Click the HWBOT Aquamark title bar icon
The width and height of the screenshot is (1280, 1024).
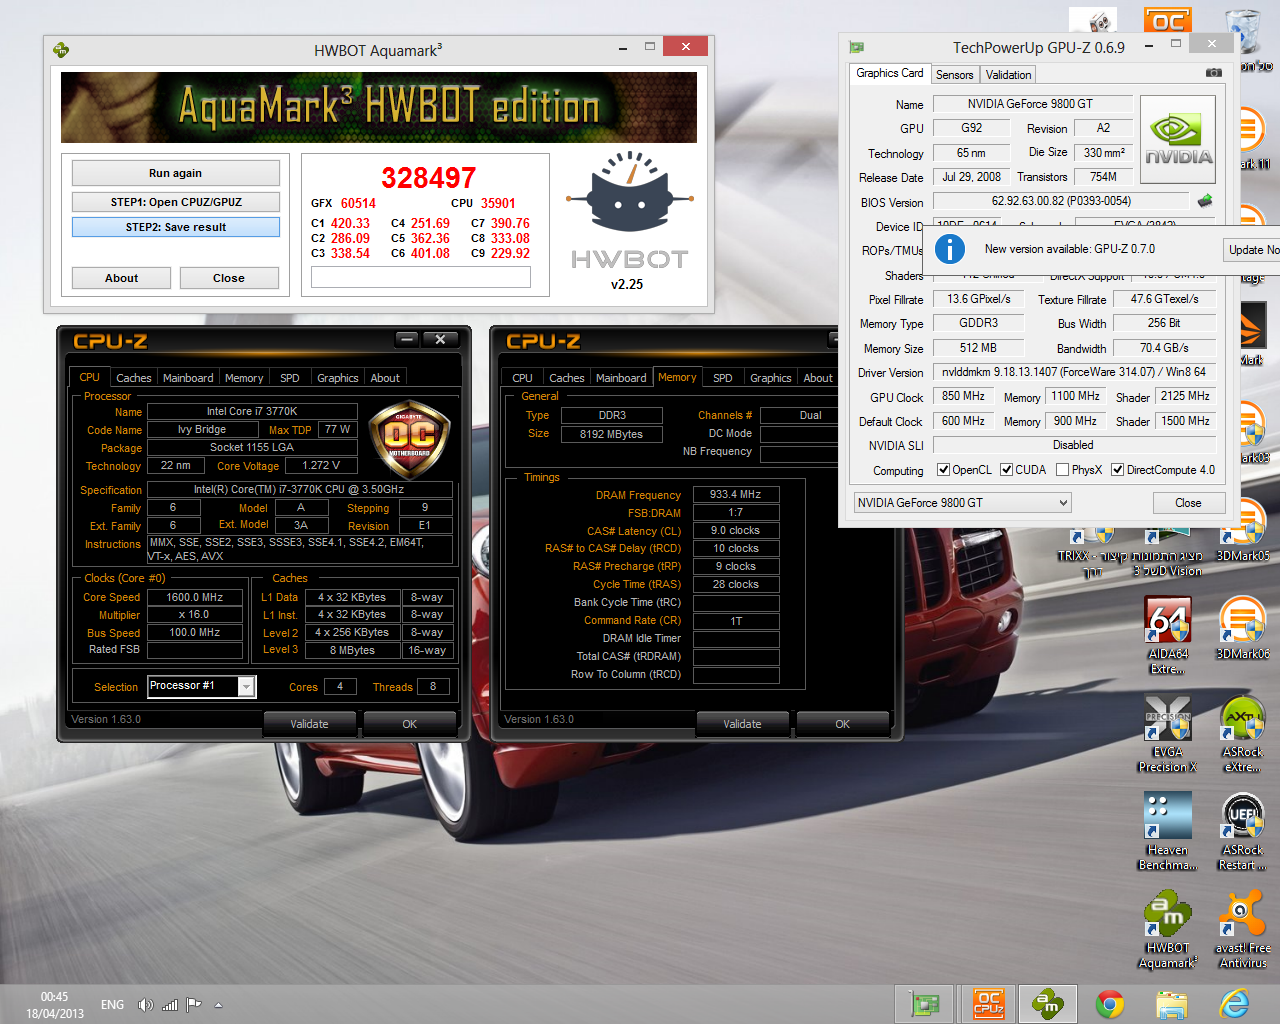[61, 49]
